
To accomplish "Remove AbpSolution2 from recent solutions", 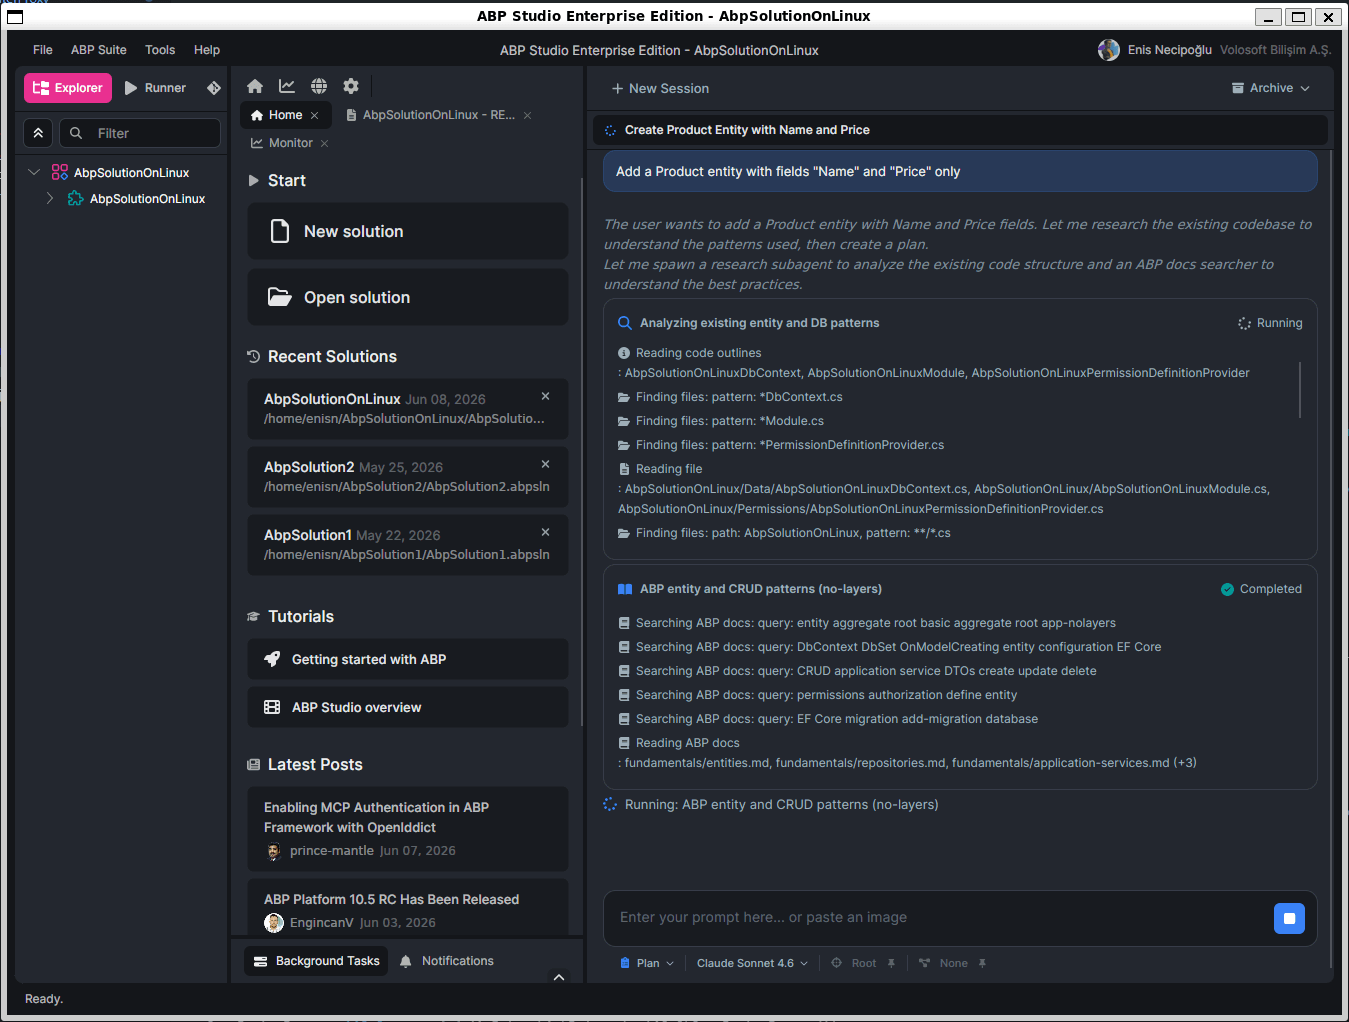I will coord(545,464).
